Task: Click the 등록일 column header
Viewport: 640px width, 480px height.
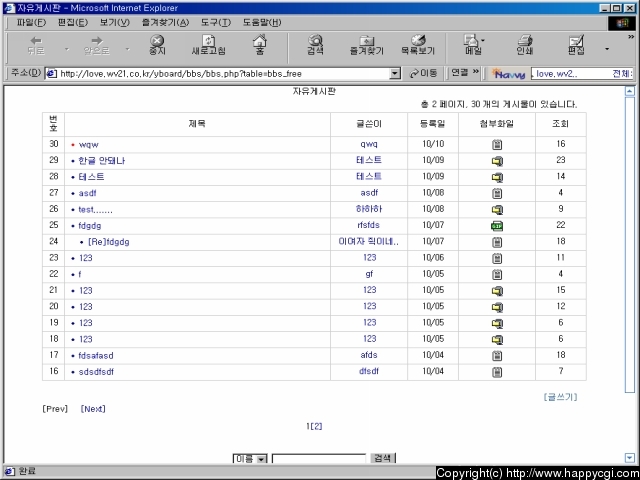Action: click(x=433, y=124)
